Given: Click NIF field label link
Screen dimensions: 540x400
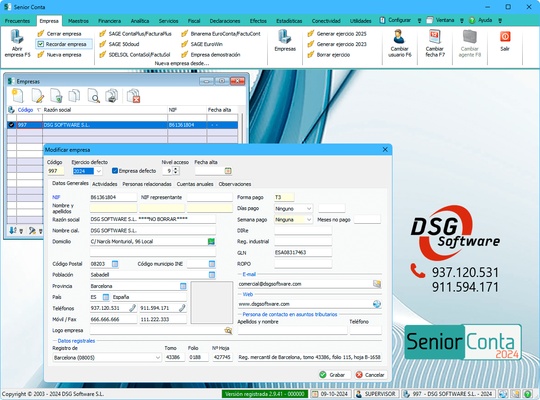Looking at the screenshot, I should [x=56, y=197].
